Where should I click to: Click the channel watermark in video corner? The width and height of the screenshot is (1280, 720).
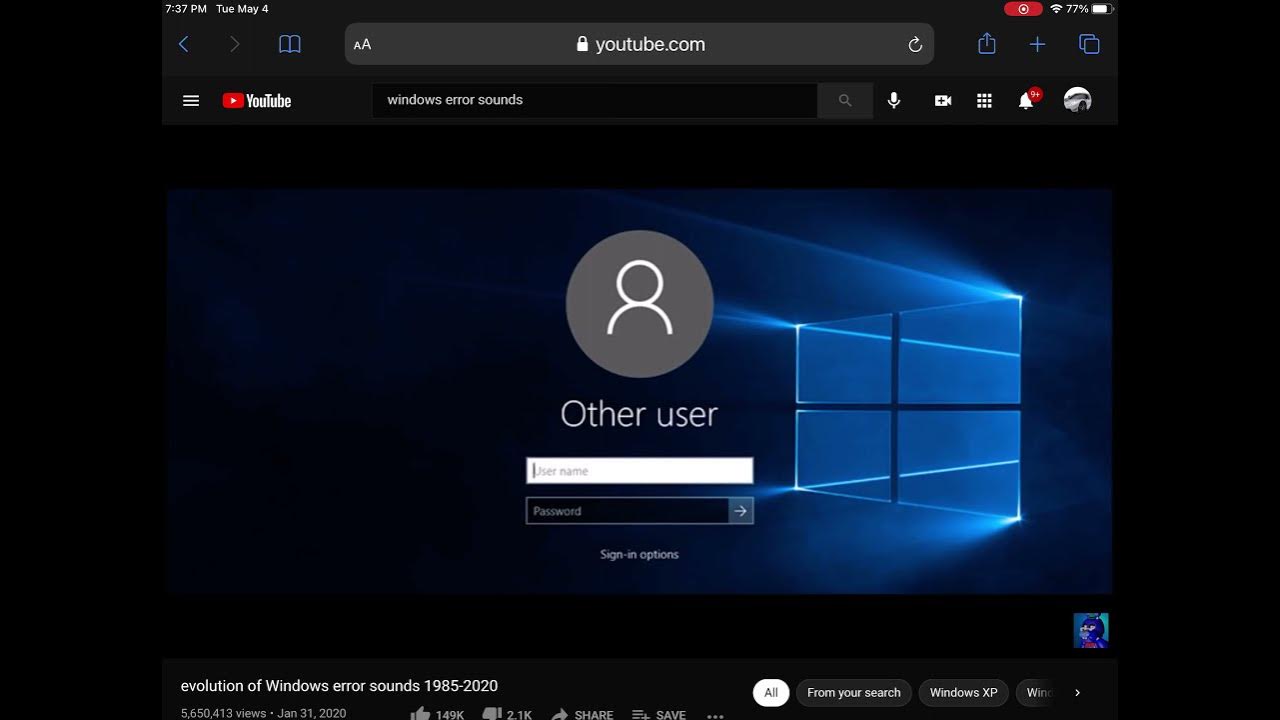(1091, 631)
